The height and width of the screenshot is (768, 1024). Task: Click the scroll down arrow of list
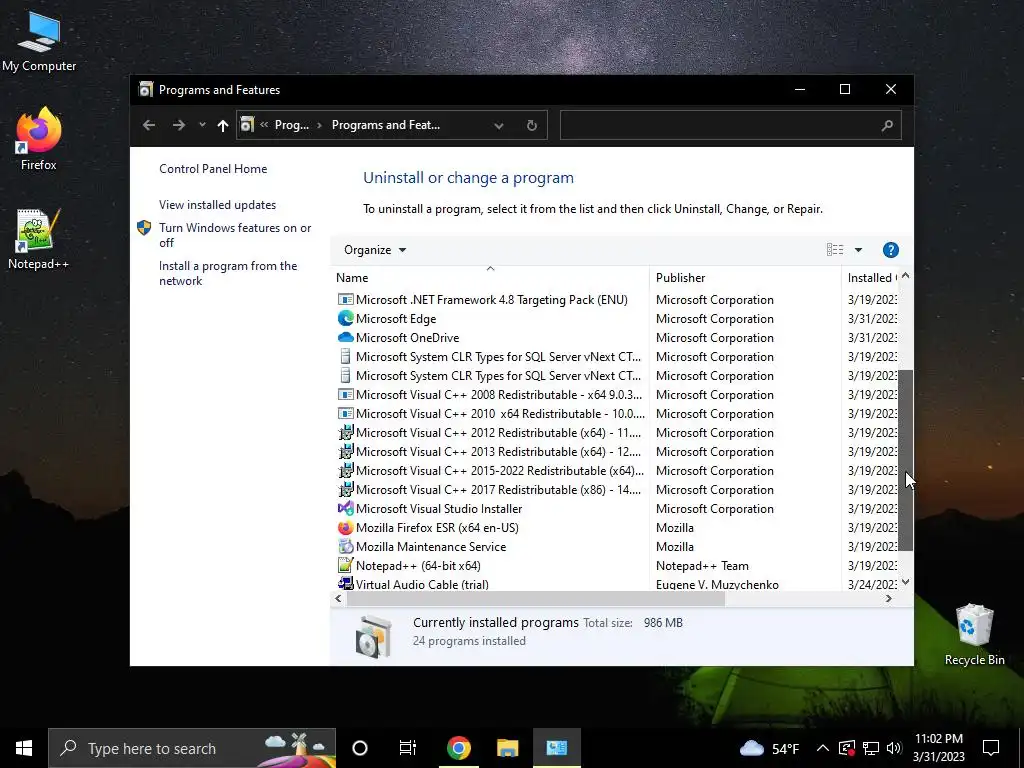pos(905,582)
